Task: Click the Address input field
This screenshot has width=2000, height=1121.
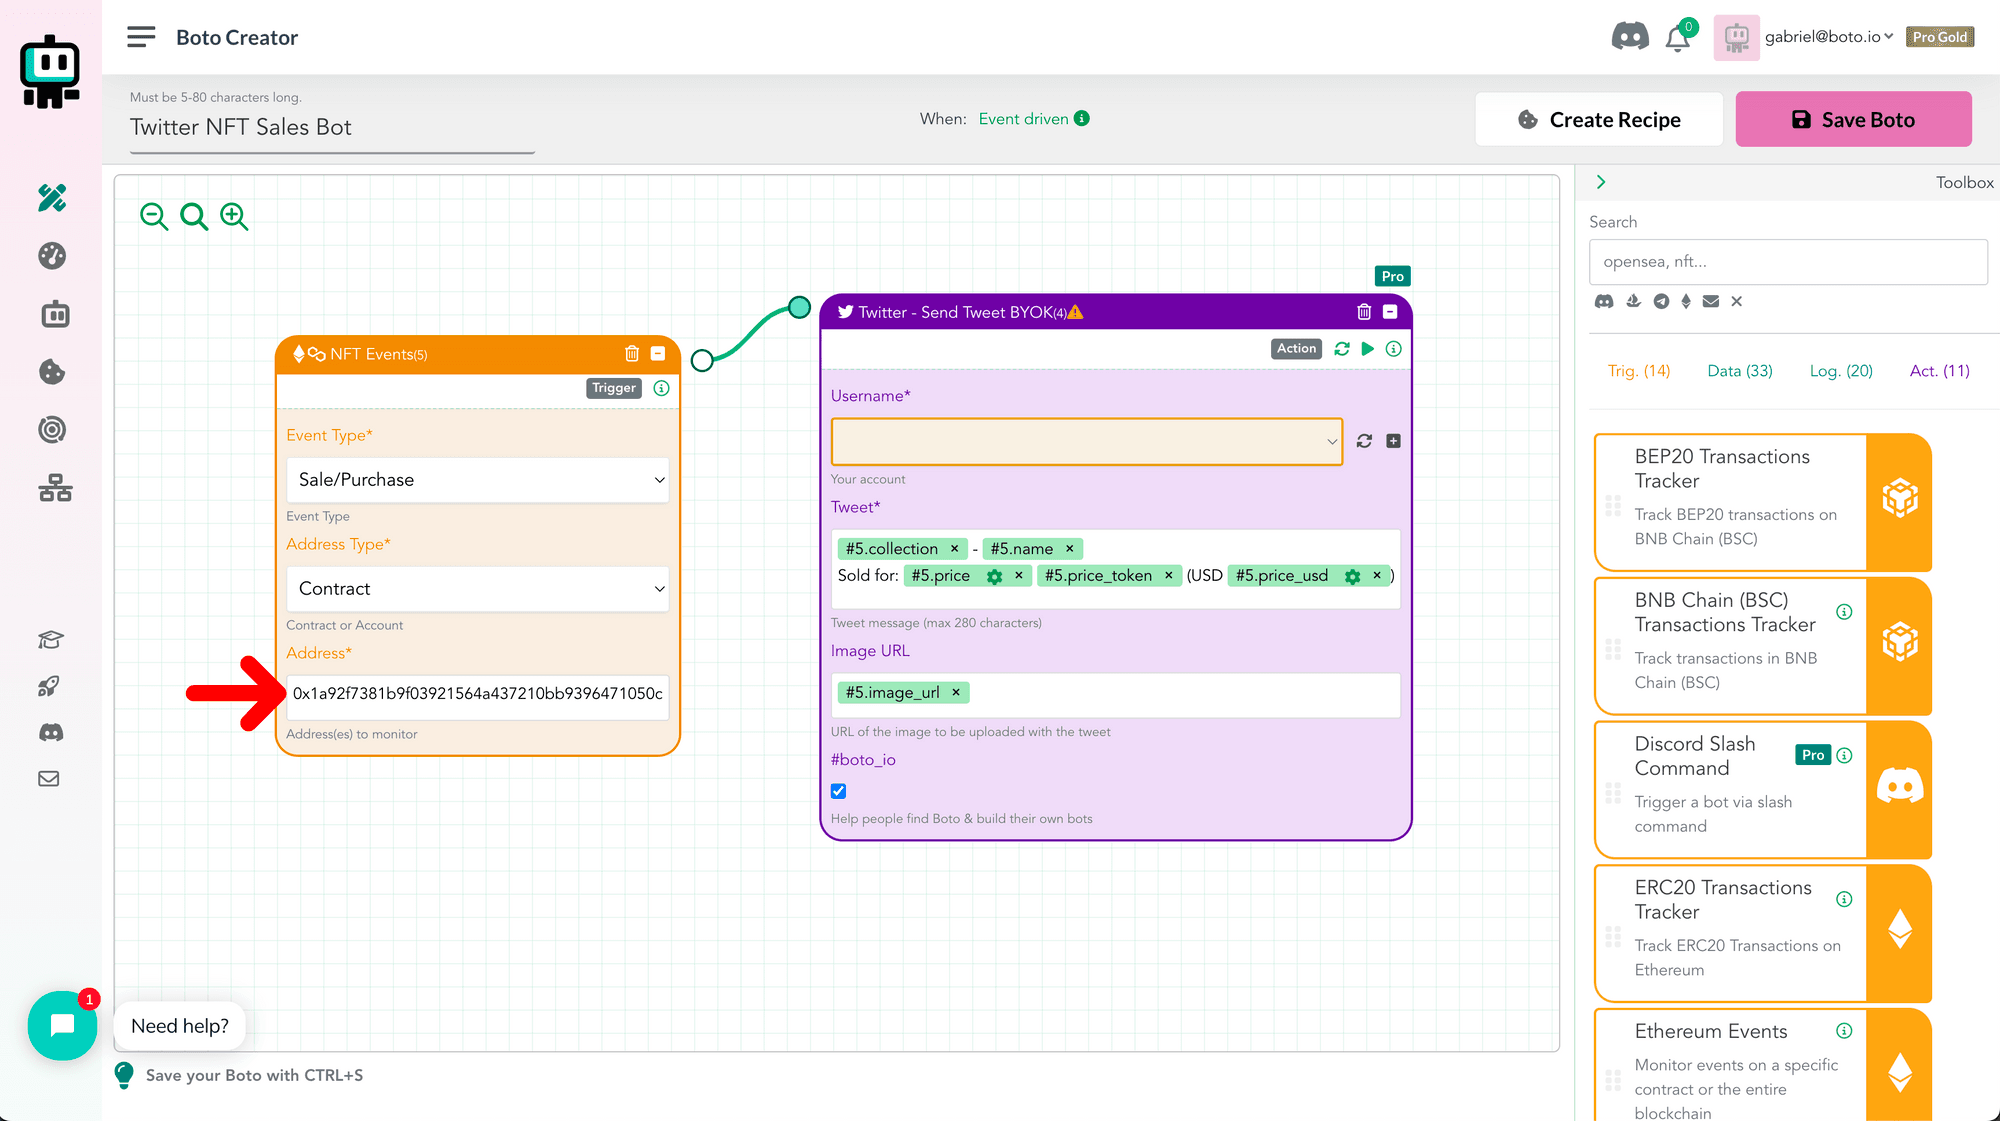Action: tap(477, 692)
